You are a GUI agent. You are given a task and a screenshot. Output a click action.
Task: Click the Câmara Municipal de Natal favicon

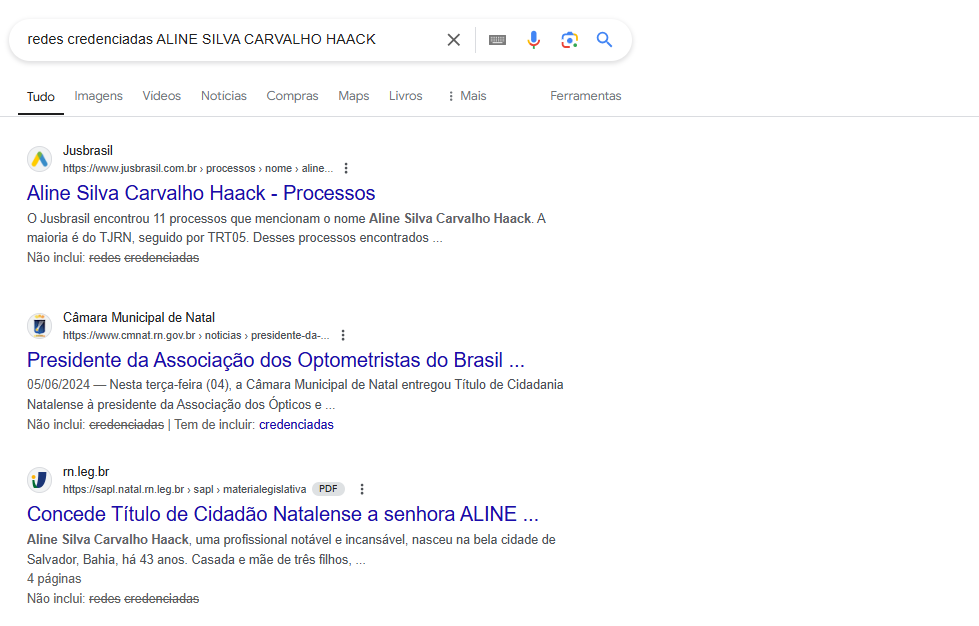click(x=39, y=326)
